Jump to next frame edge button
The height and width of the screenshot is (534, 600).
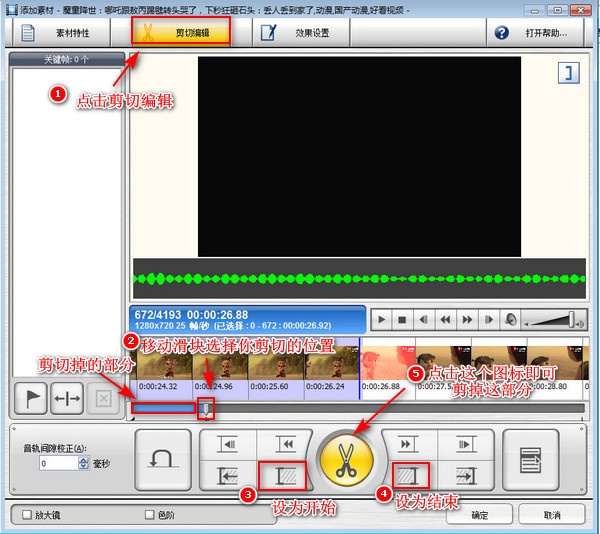pos(466,444)
